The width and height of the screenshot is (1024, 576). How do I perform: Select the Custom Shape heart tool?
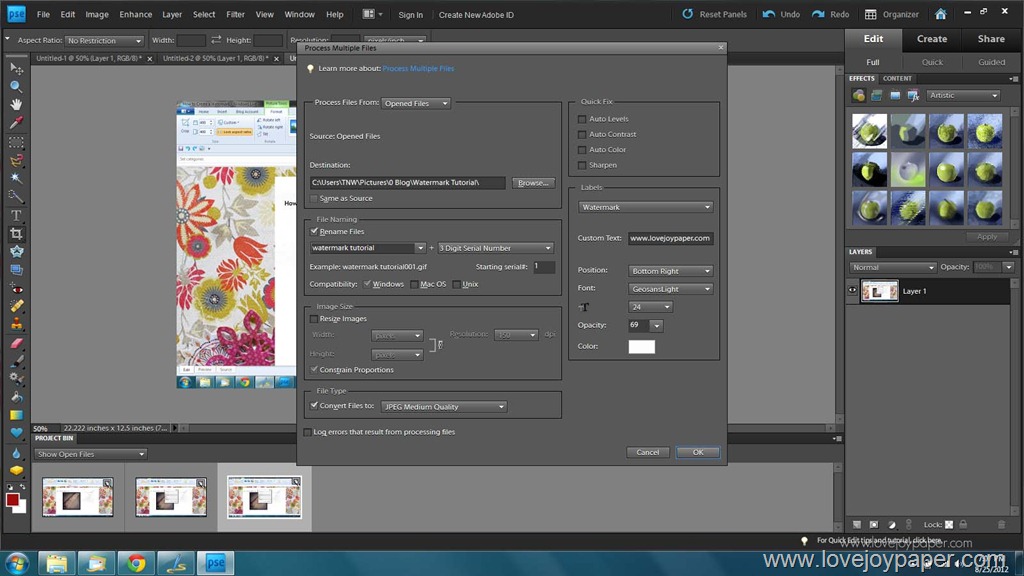(16, 433)
